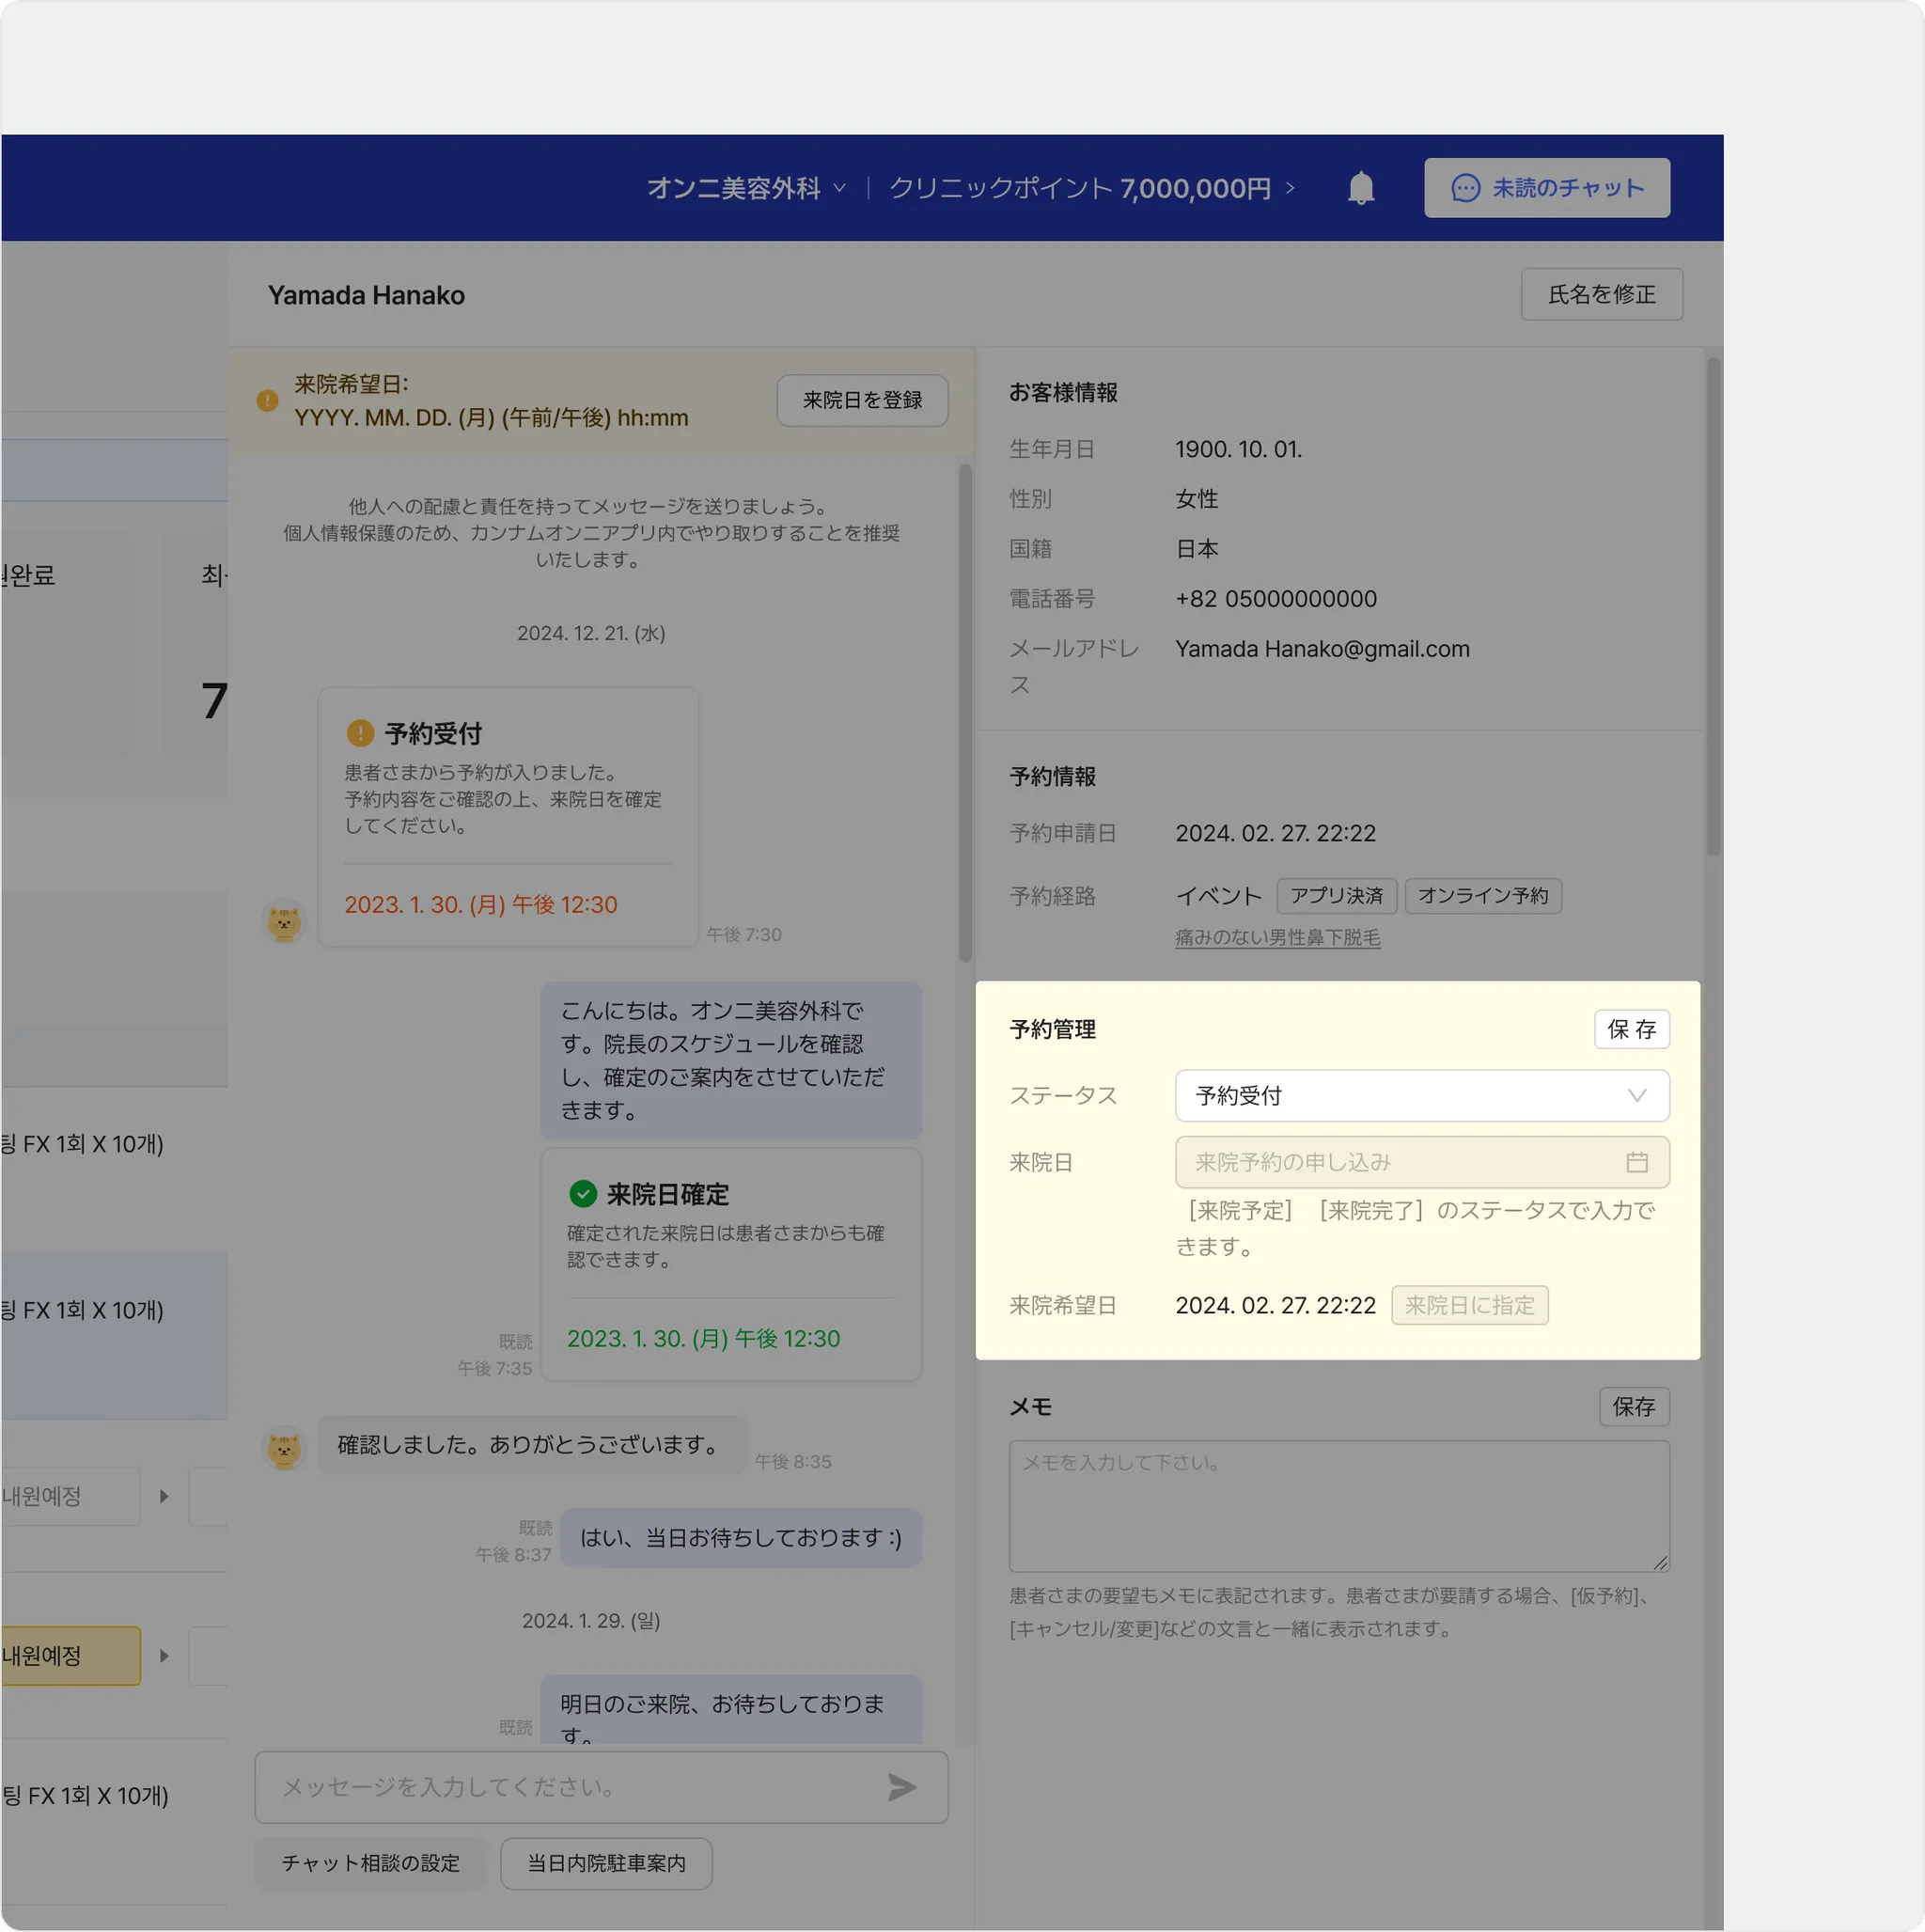The image size is (1925, 1932).
Task: Click the orange warning icon by 来院希望日
Action: 267,400
